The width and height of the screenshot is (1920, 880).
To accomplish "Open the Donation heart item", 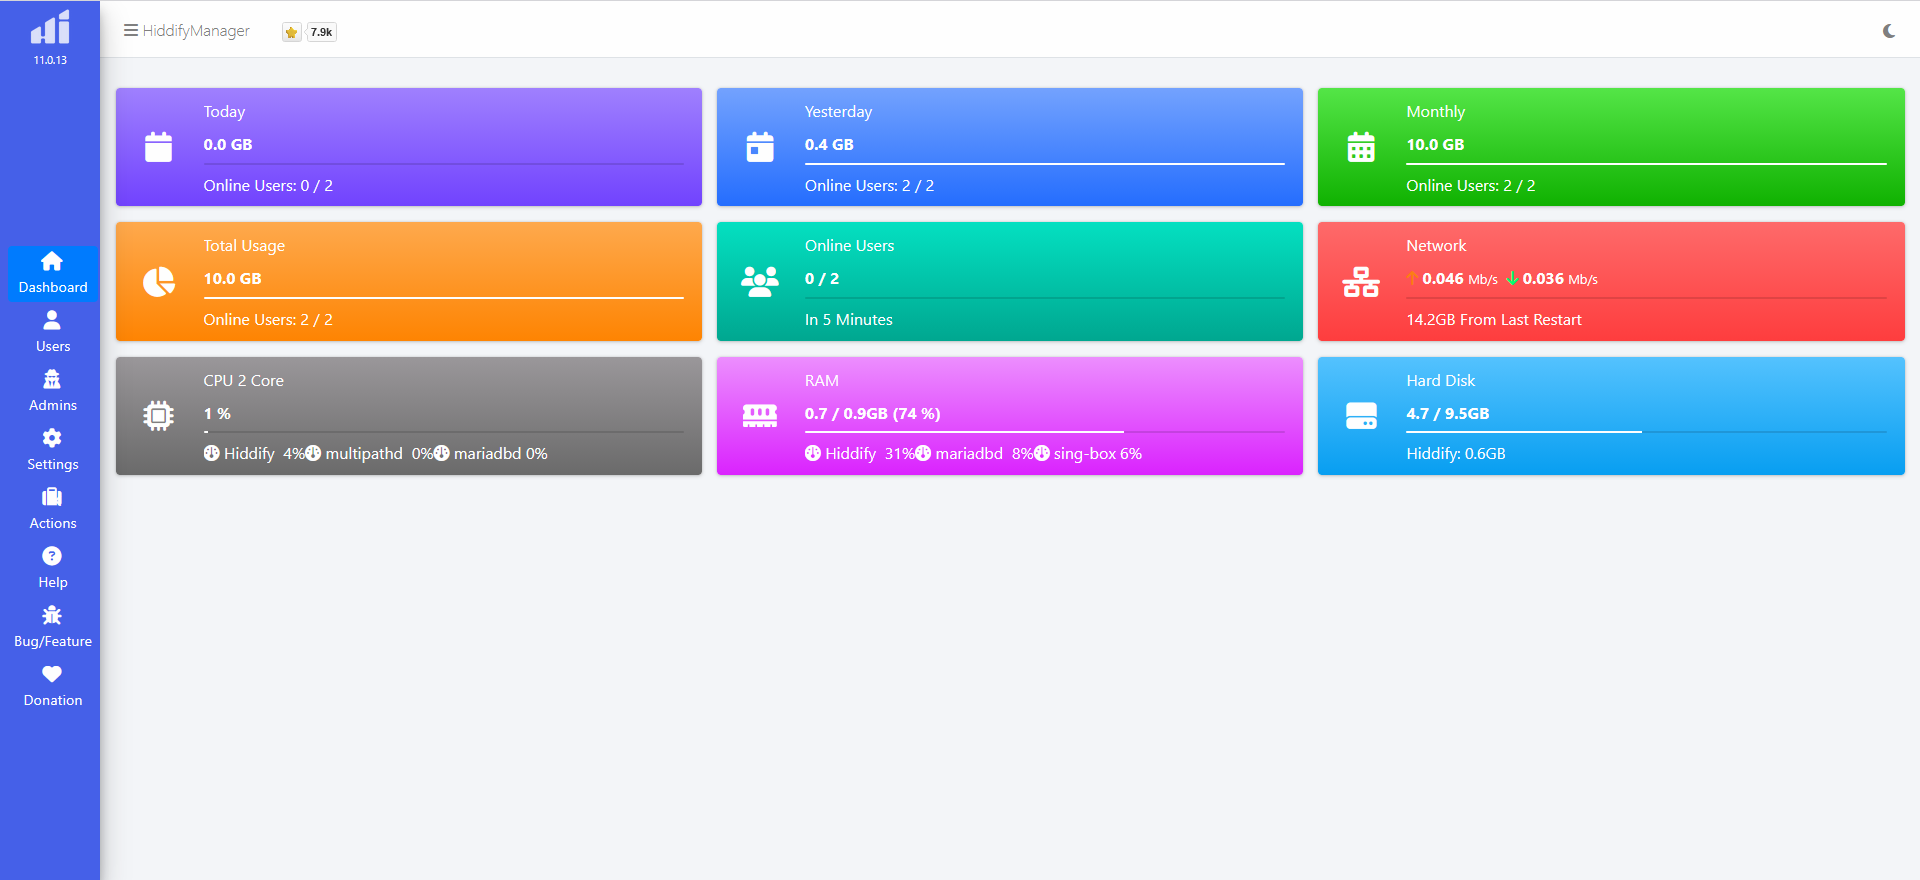I will pos(52,686).
